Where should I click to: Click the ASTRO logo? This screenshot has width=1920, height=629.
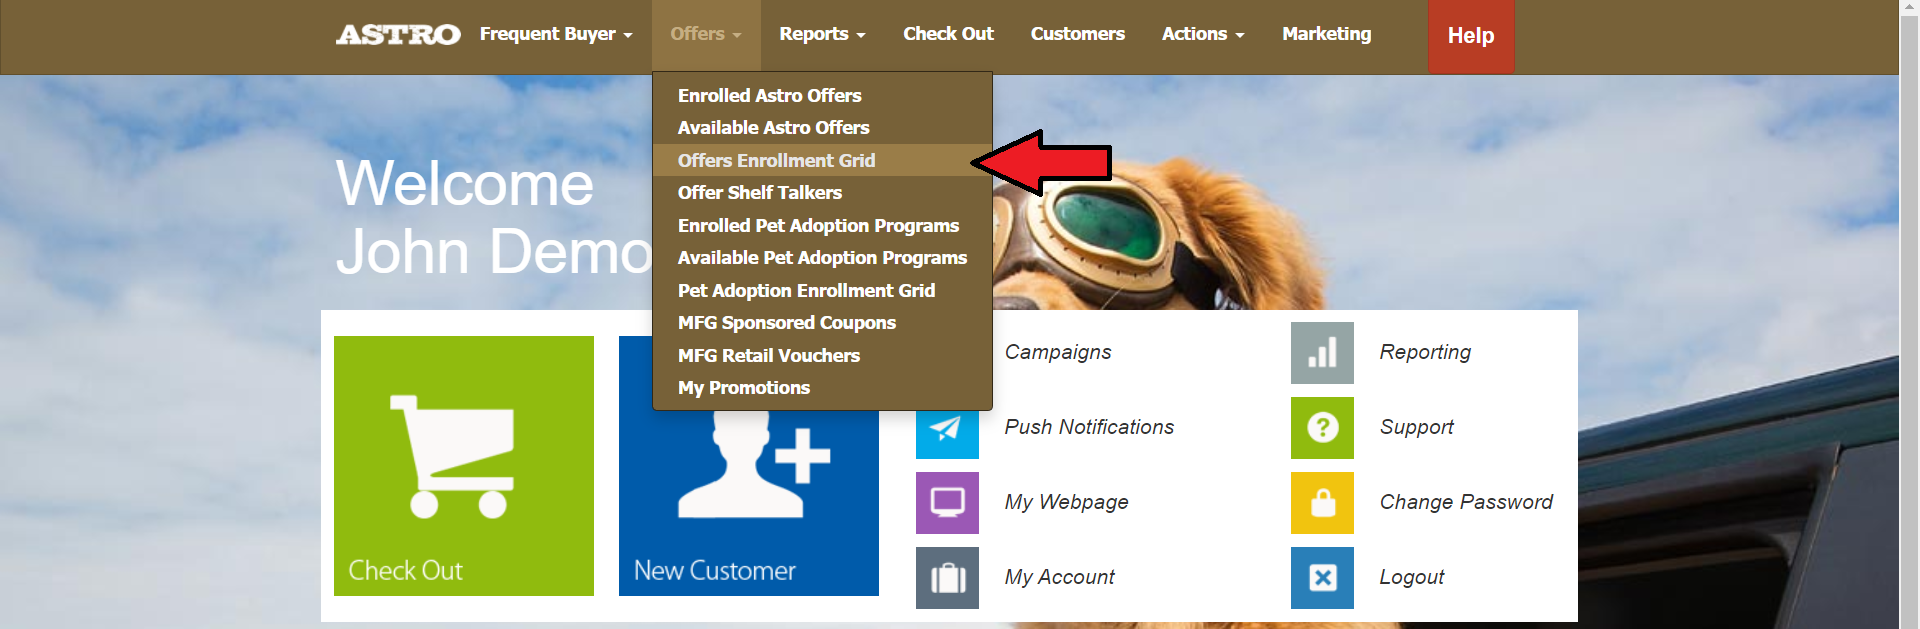pos(398,35)
